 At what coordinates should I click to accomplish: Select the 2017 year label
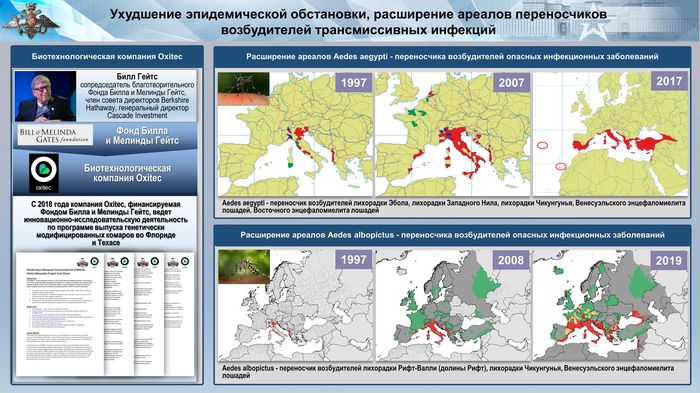pos(669,81)
